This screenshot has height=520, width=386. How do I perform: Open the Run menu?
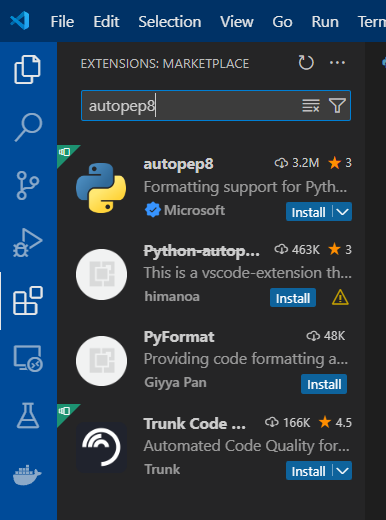(x=325, y=22)
